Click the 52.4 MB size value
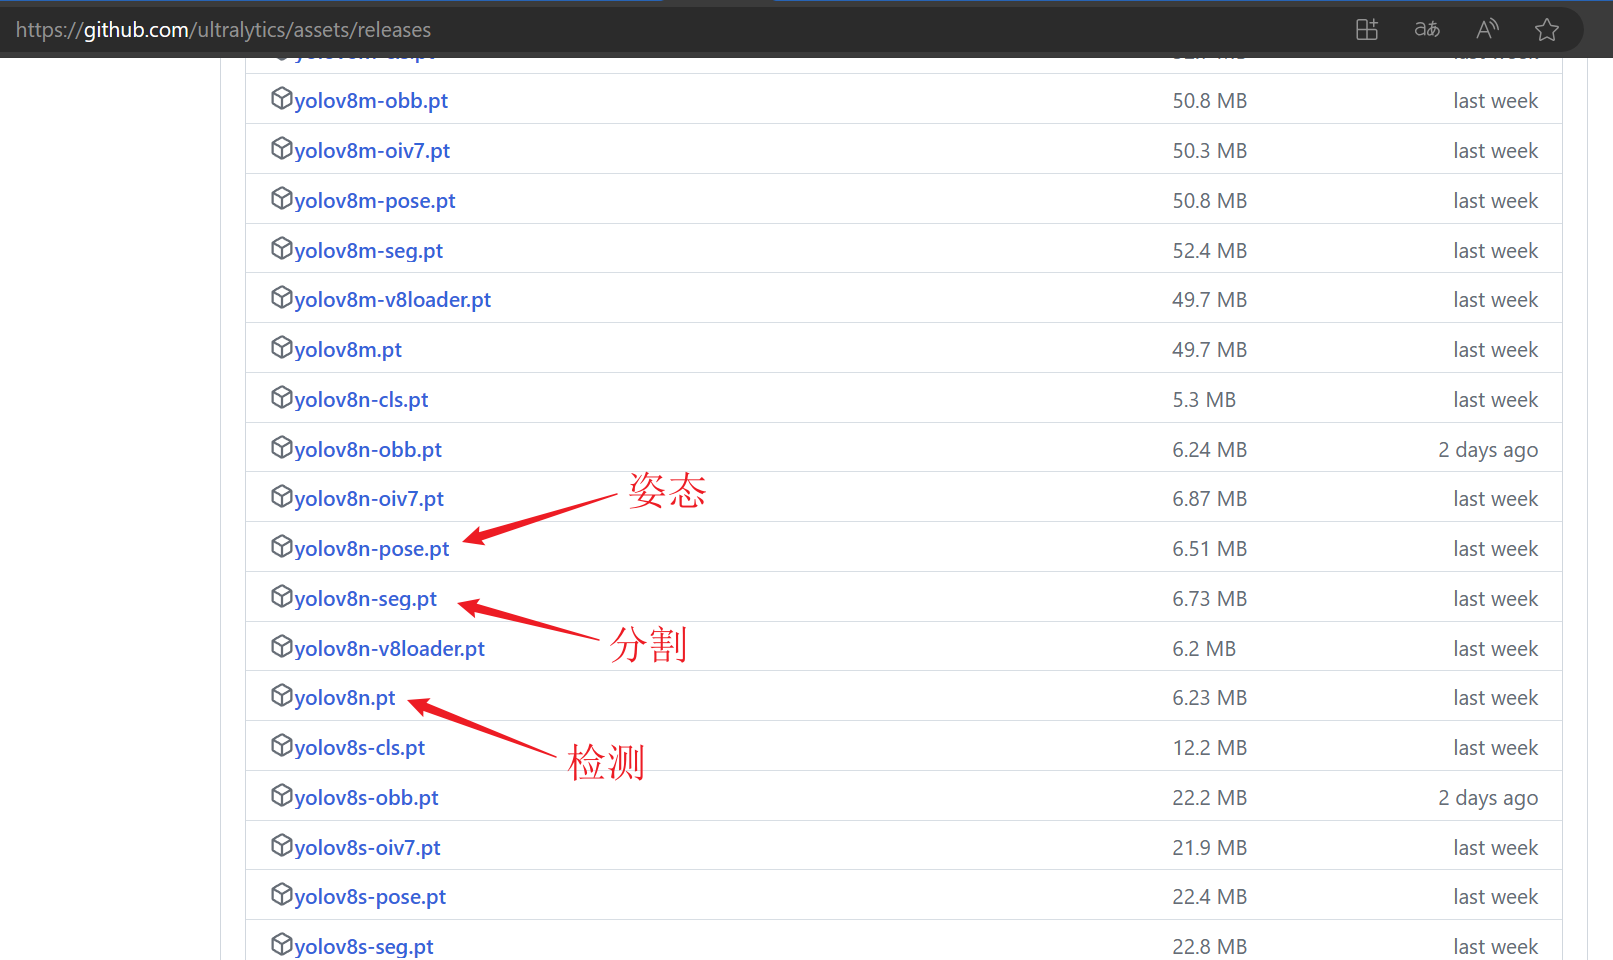Viewport: 1613px width, 960px height. click(1209, 251)
